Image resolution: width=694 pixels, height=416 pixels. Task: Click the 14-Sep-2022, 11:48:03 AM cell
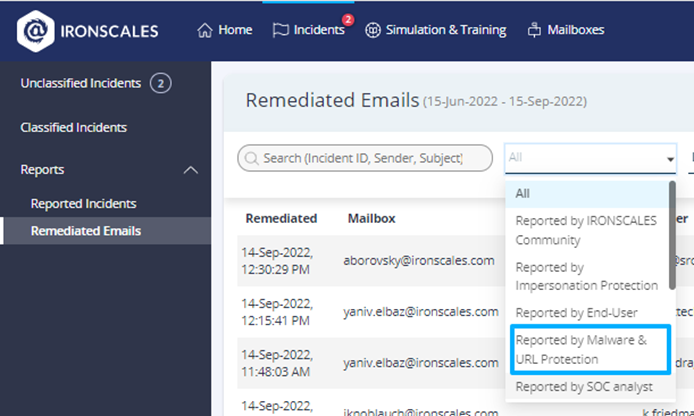point(277,363)
